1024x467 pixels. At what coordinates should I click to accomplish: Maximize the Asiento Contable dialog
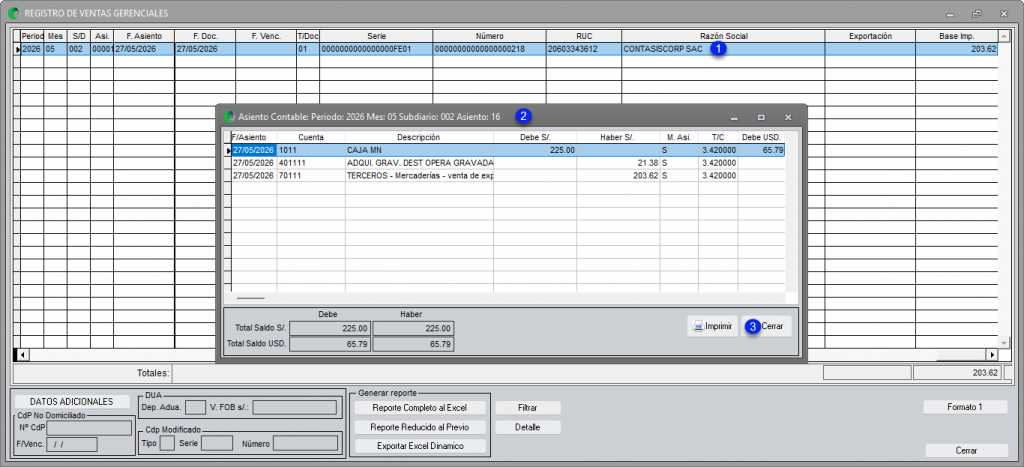761,118
